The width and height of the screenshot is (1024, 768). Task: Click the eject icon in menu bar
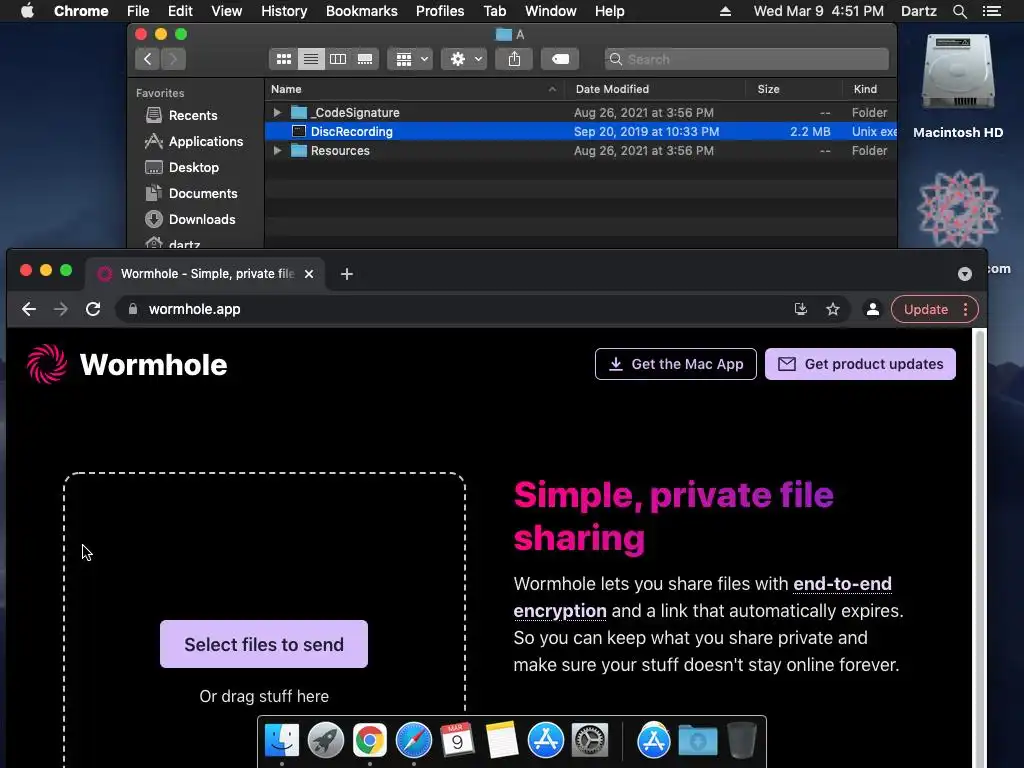coord(725,11)
